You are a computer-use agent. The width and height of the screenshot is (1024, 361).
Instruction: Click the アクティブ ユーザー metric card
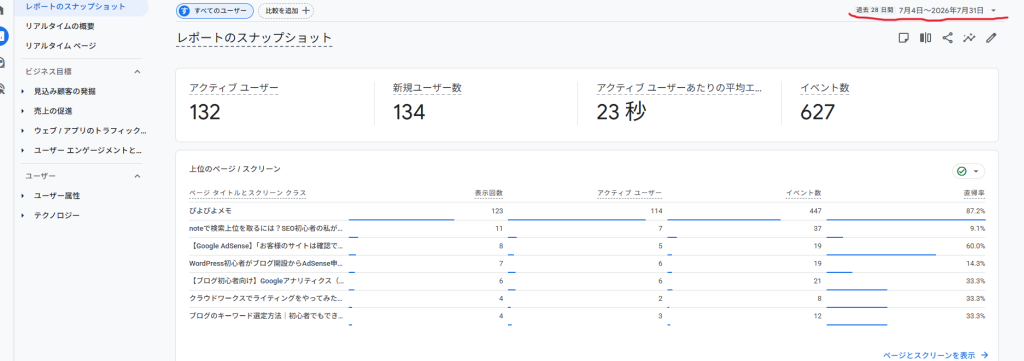click(274, 104)
